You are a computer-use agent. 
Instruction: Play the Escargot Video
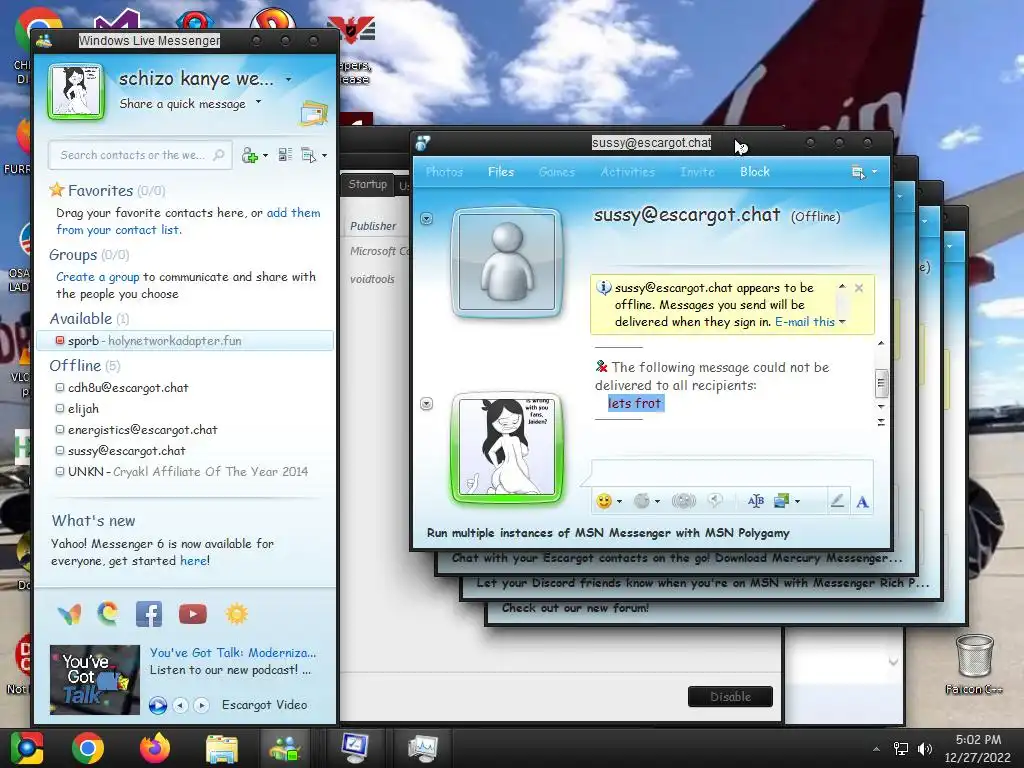157,705
